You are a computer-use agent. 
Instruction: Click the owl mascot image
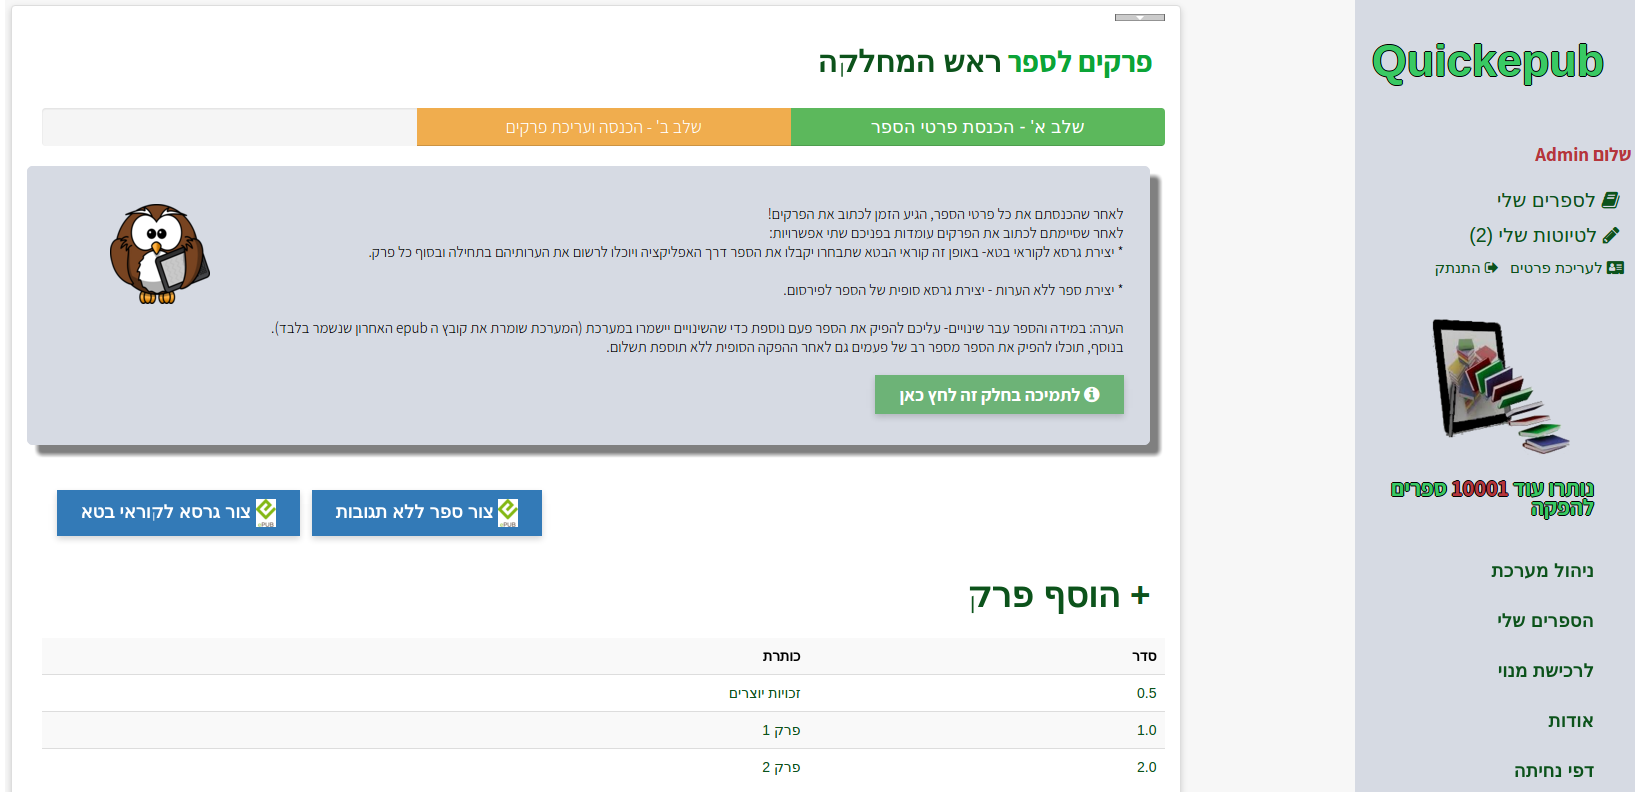158,254
